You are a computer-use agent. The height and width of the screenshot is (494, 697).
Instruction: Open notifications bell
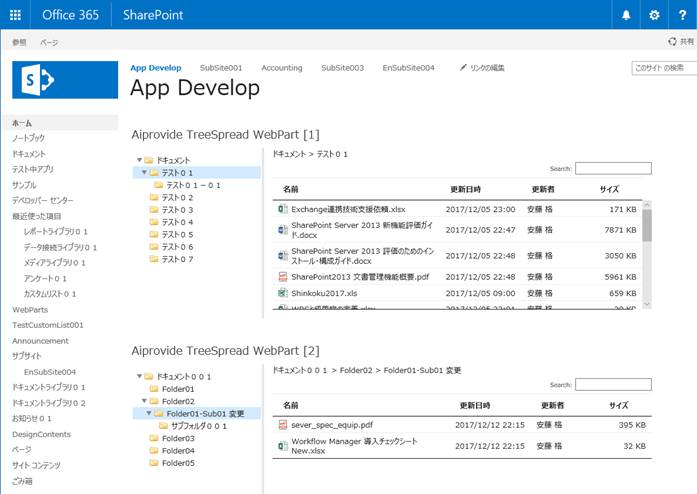(x=626, y=15)
